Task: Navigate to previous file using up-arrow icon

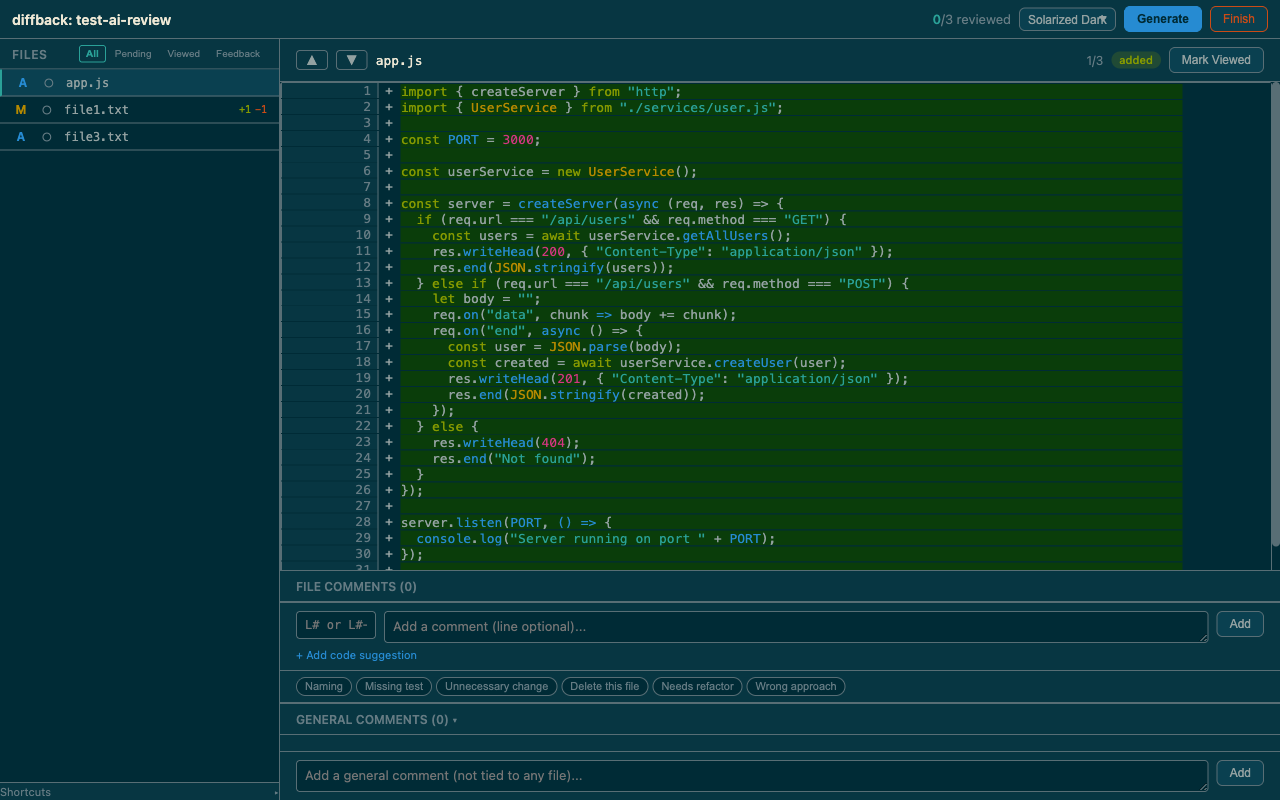Action: pos(311,60)
